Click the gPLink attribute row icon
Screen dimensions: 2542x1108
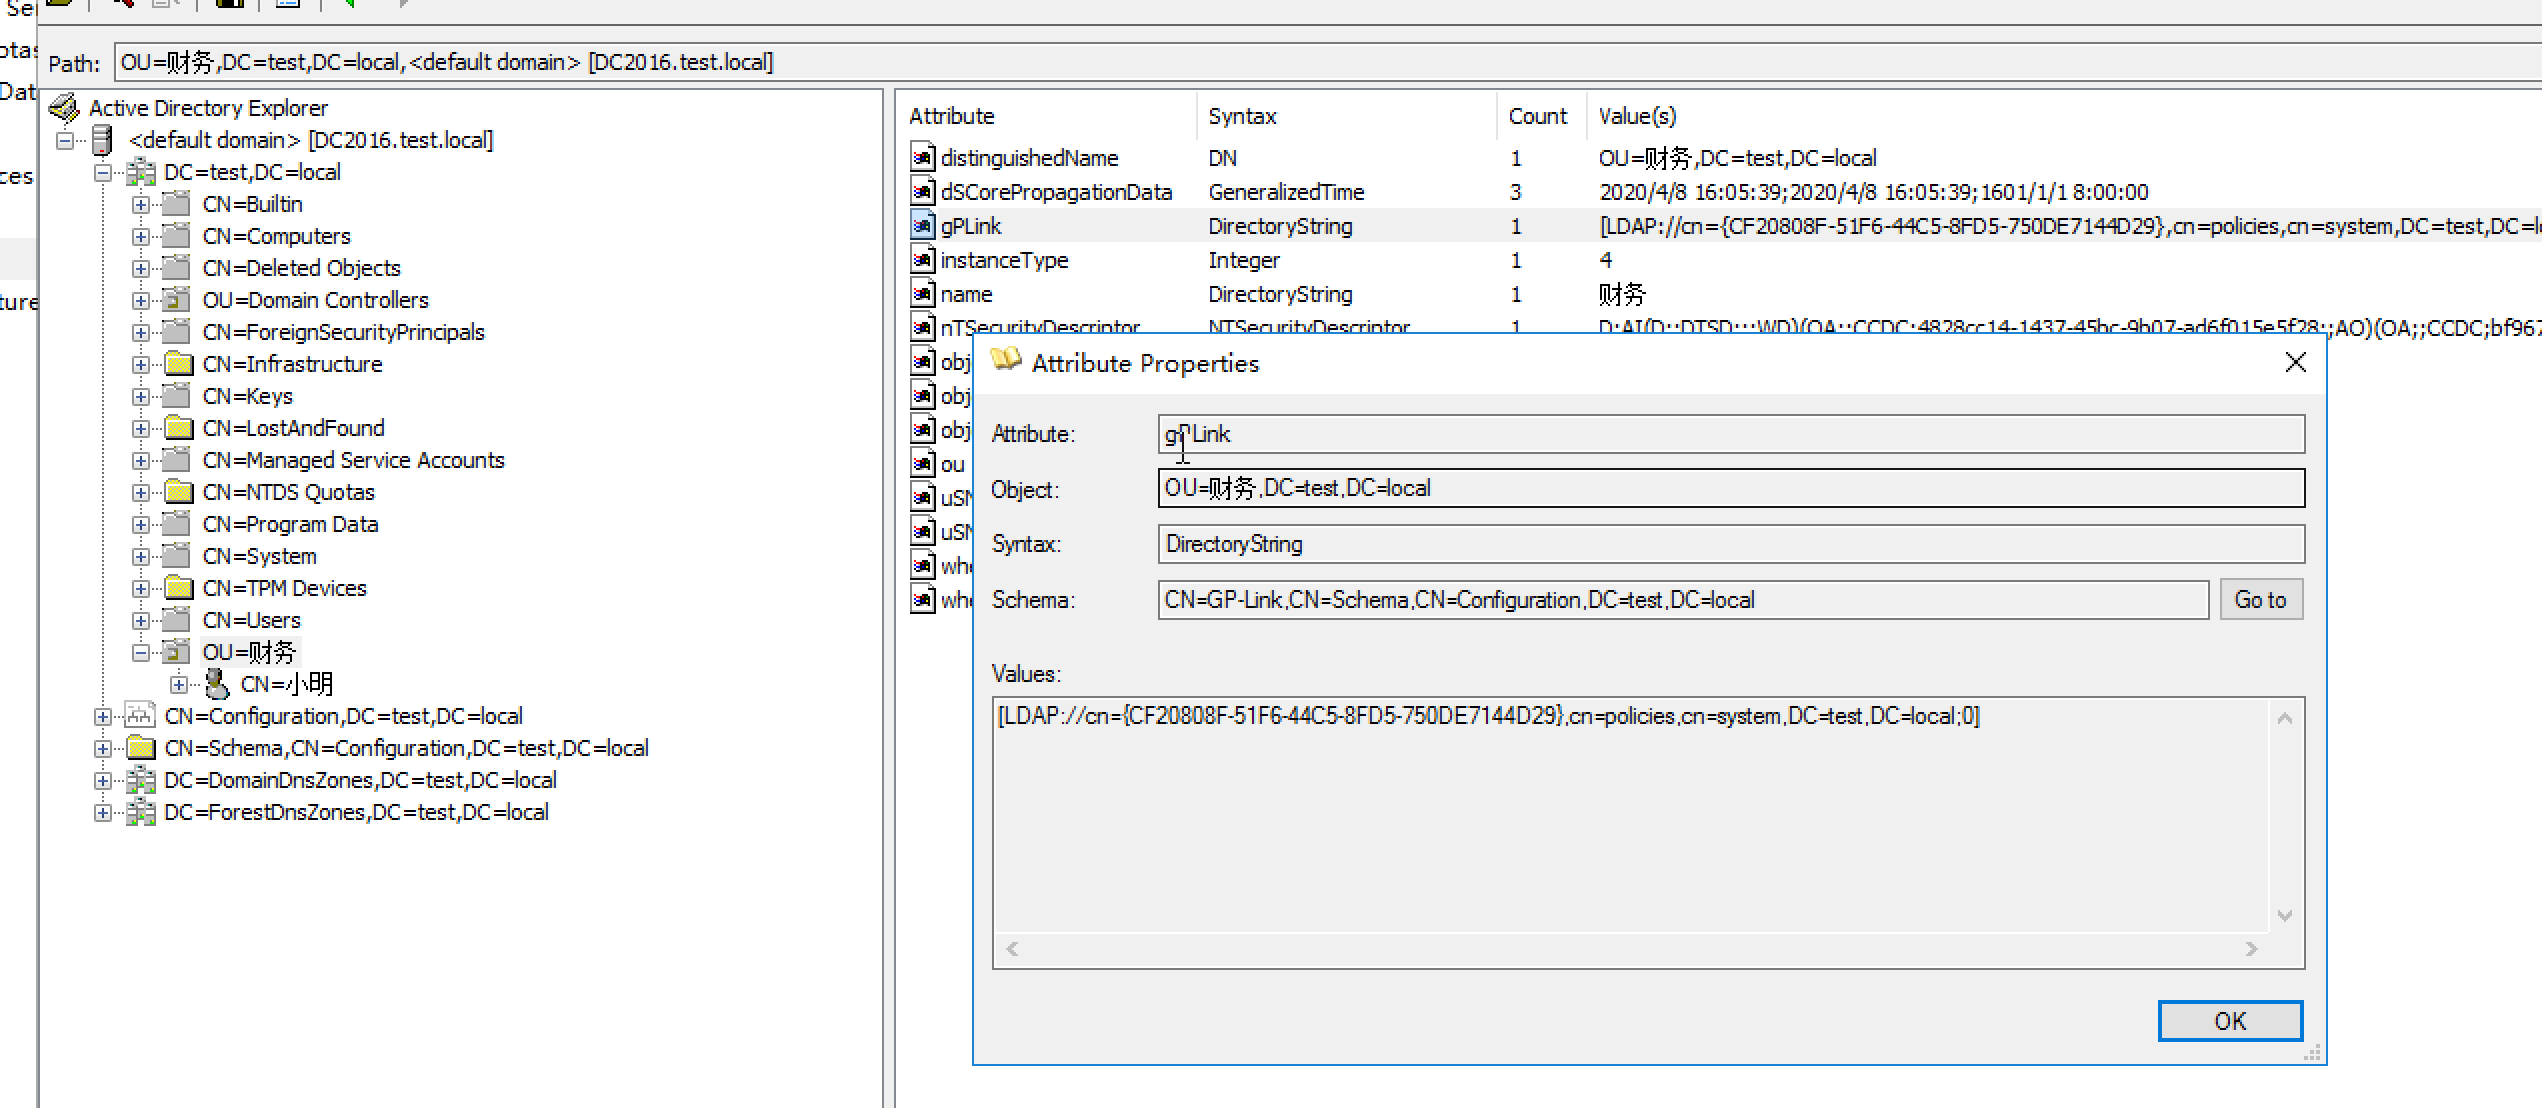pos(922,225)
